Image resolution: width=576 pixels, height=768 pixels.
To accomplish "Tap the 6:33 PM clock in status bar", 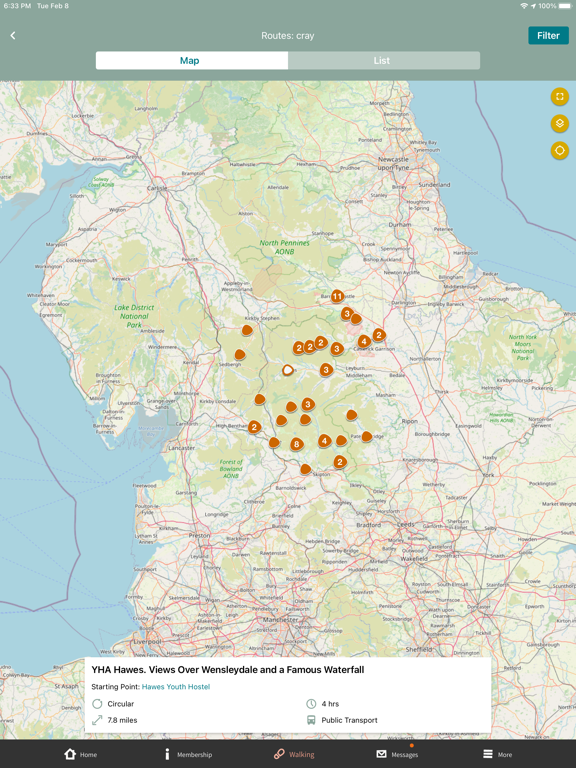I will pyautogui.click(x=18, y=6).
